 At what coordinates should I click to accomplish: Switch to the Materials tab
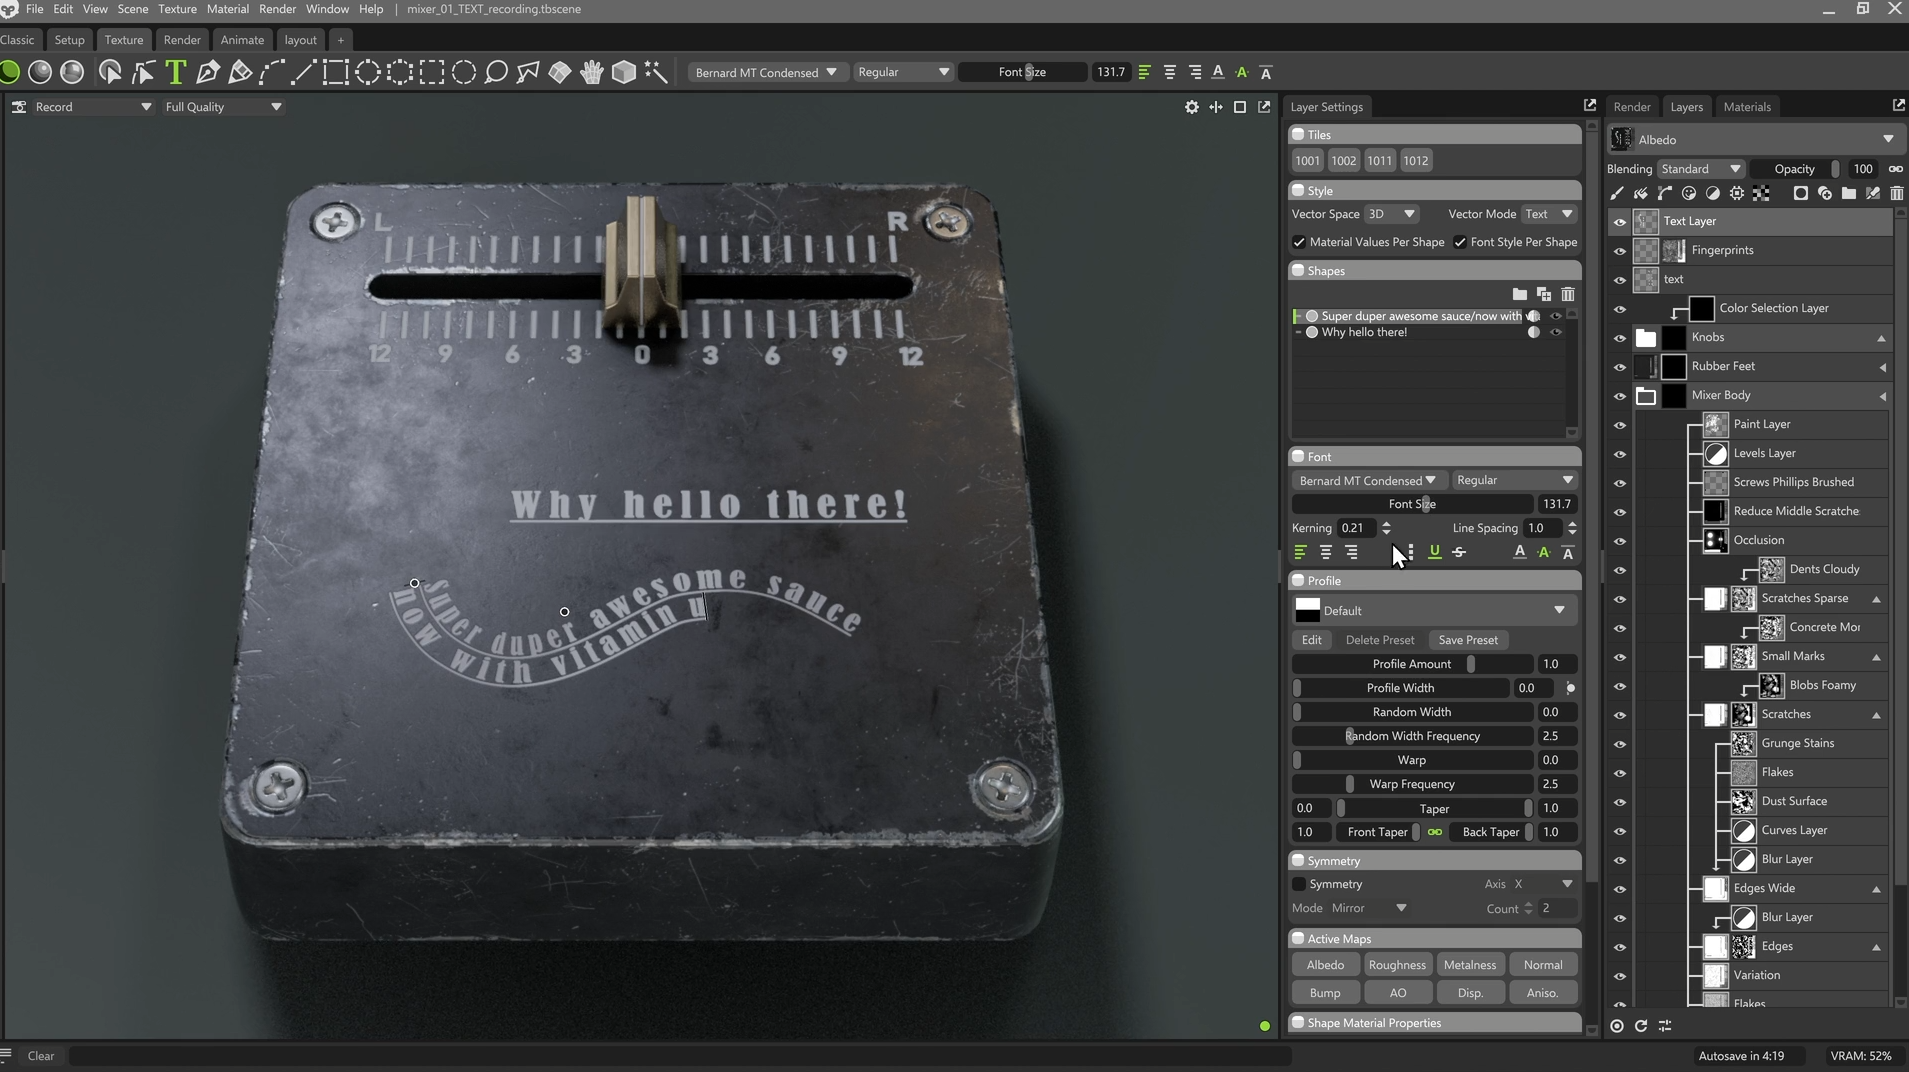[1747, 107]
